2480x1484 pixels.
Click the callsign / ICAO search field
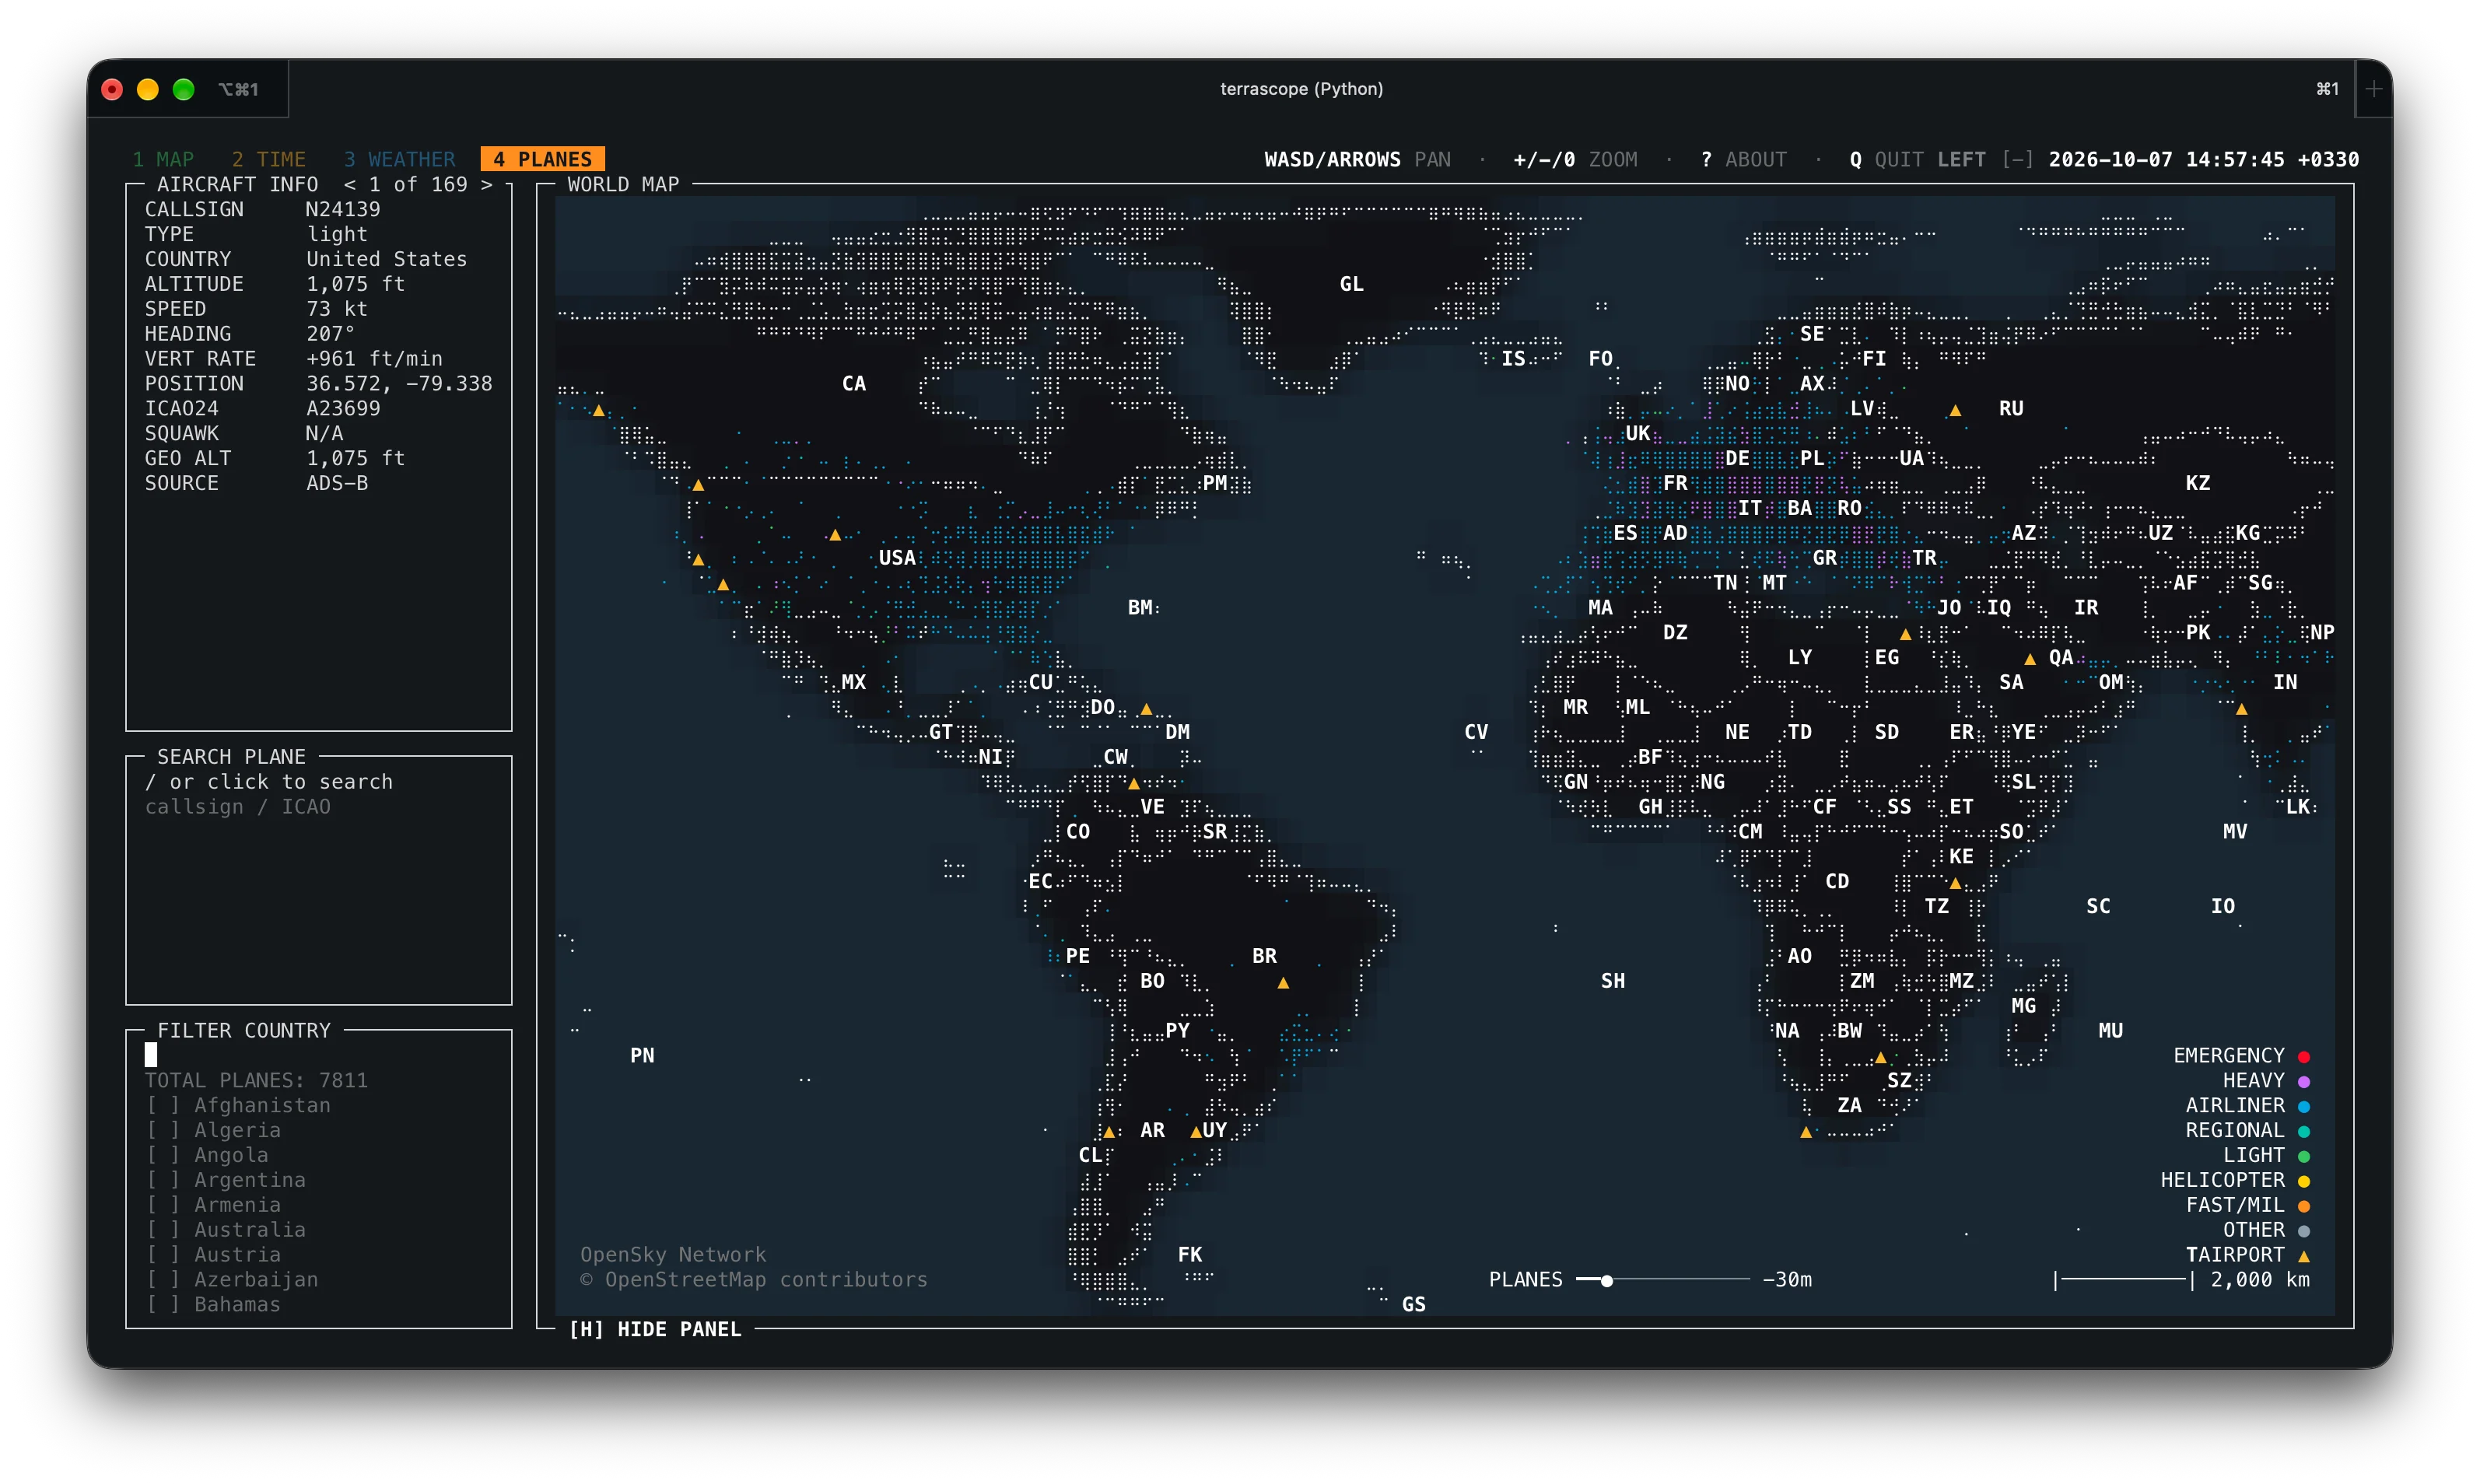(238, 807)
